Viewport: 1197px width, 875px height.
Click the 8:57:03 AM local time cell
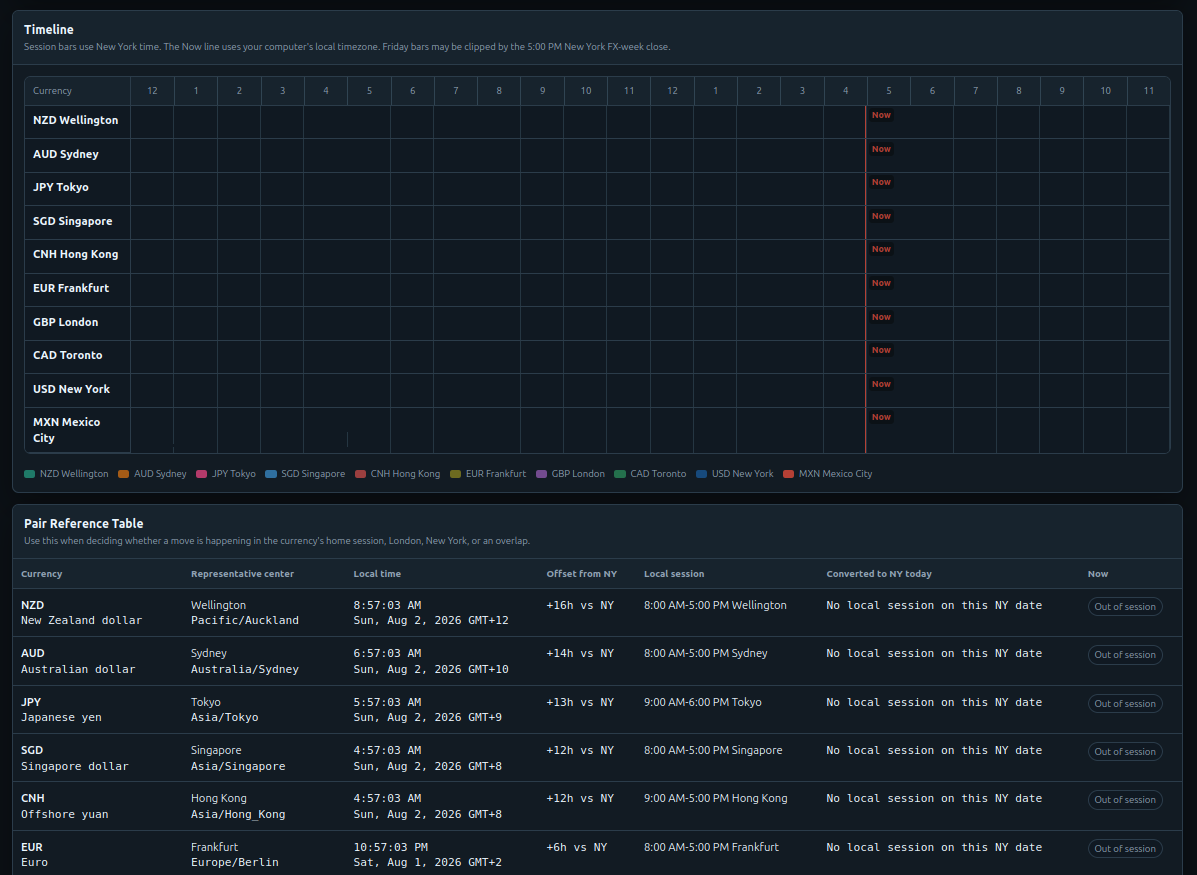click(387, 605)
